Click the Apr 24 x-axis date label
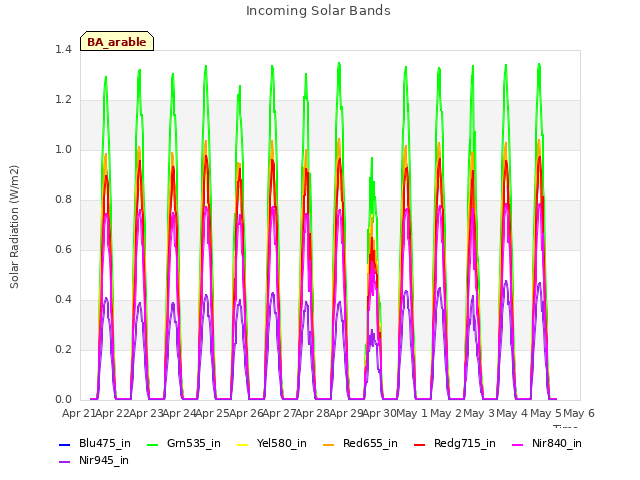 (179, 413)
